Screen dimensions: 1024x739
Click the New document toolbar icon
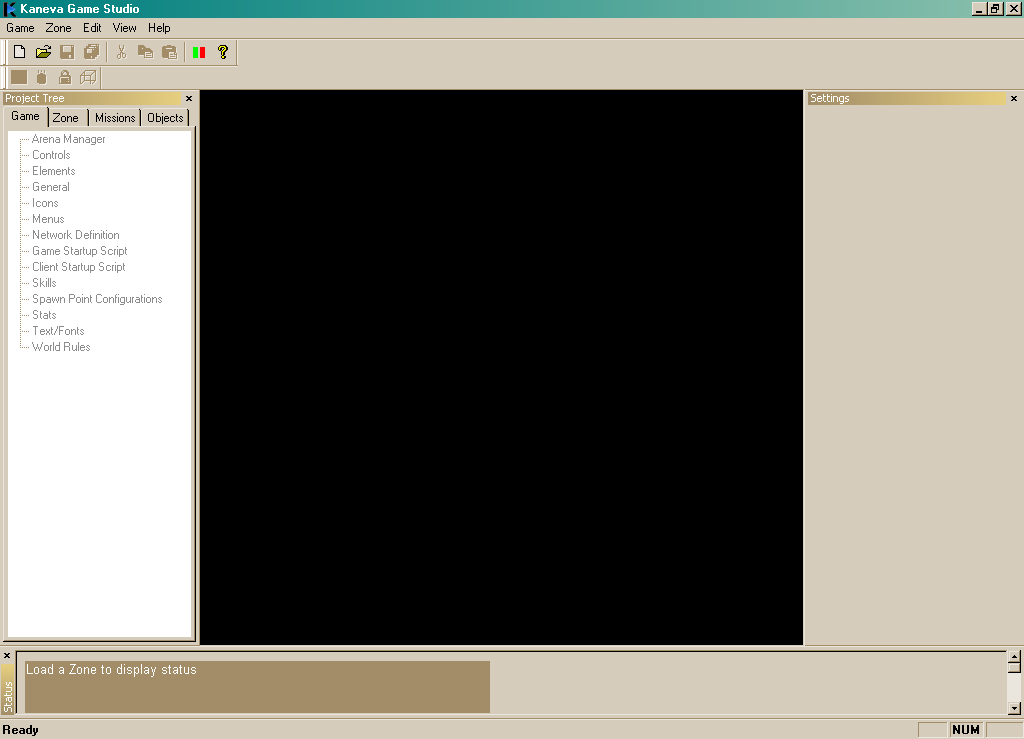(20, 52)
